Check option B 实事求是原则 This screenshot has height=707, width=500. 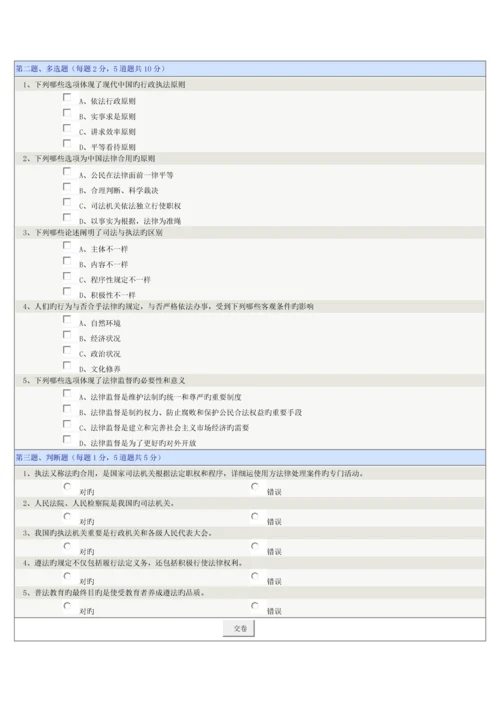pos(67,113)
